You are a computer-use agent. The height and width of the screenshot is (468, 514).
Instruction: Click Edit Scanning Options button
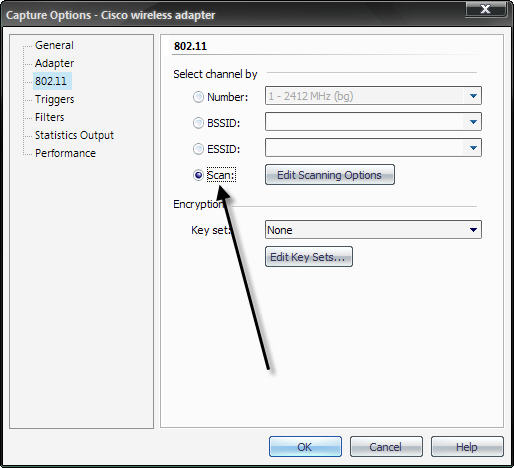click(330, 175)
